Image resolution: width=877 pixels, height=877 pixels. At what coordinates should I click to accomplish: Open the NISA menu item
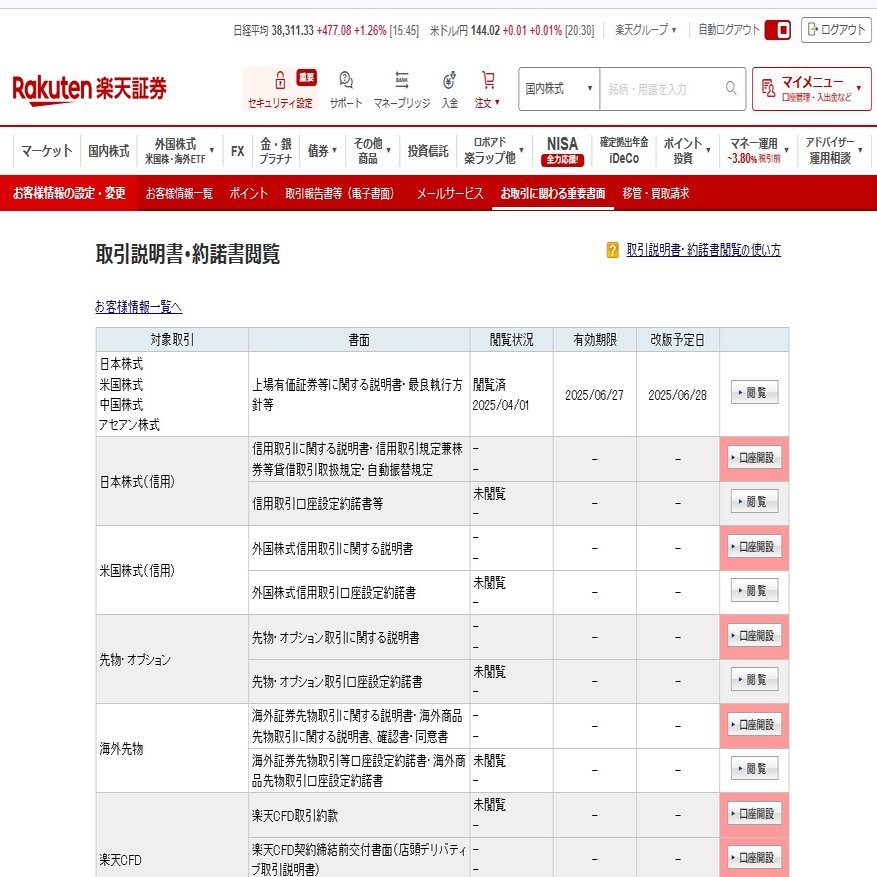[x=562, y=150]
